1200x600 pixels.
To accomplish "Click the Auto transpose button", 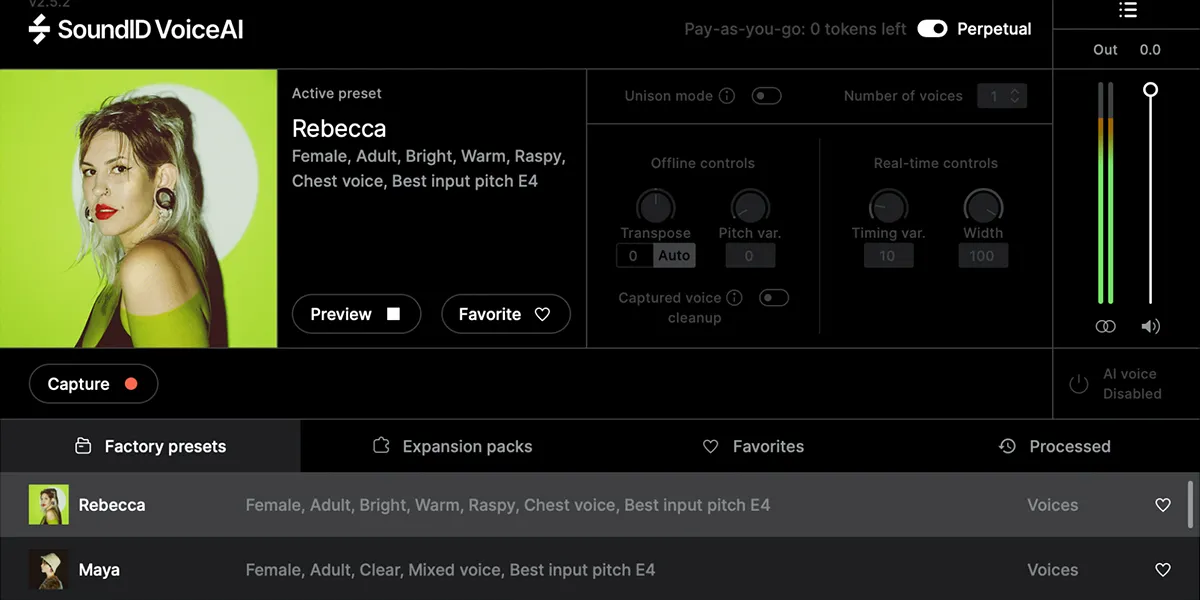I will pyautogui.click(x=674, y=255).
